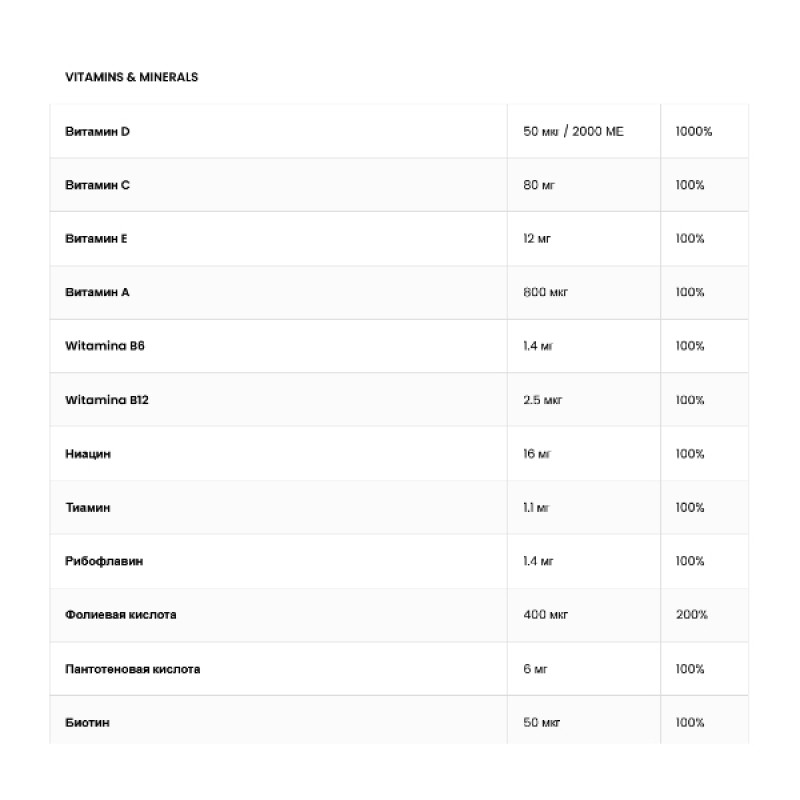Screen dimensions: 800x800
Task: Select the Тиамин row label
Action: click(x=88, y=508)
